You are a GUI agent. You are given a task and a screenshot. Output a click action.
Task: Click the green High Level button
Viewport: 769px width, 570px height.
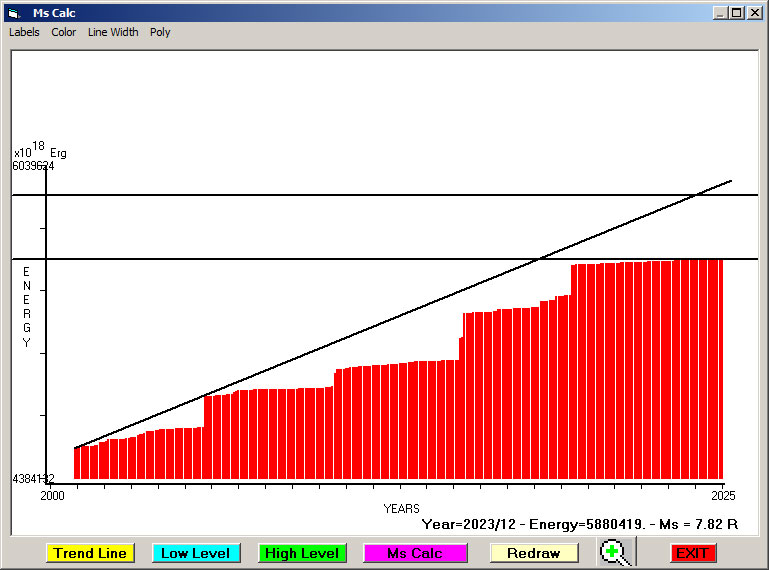pos(302,553)
